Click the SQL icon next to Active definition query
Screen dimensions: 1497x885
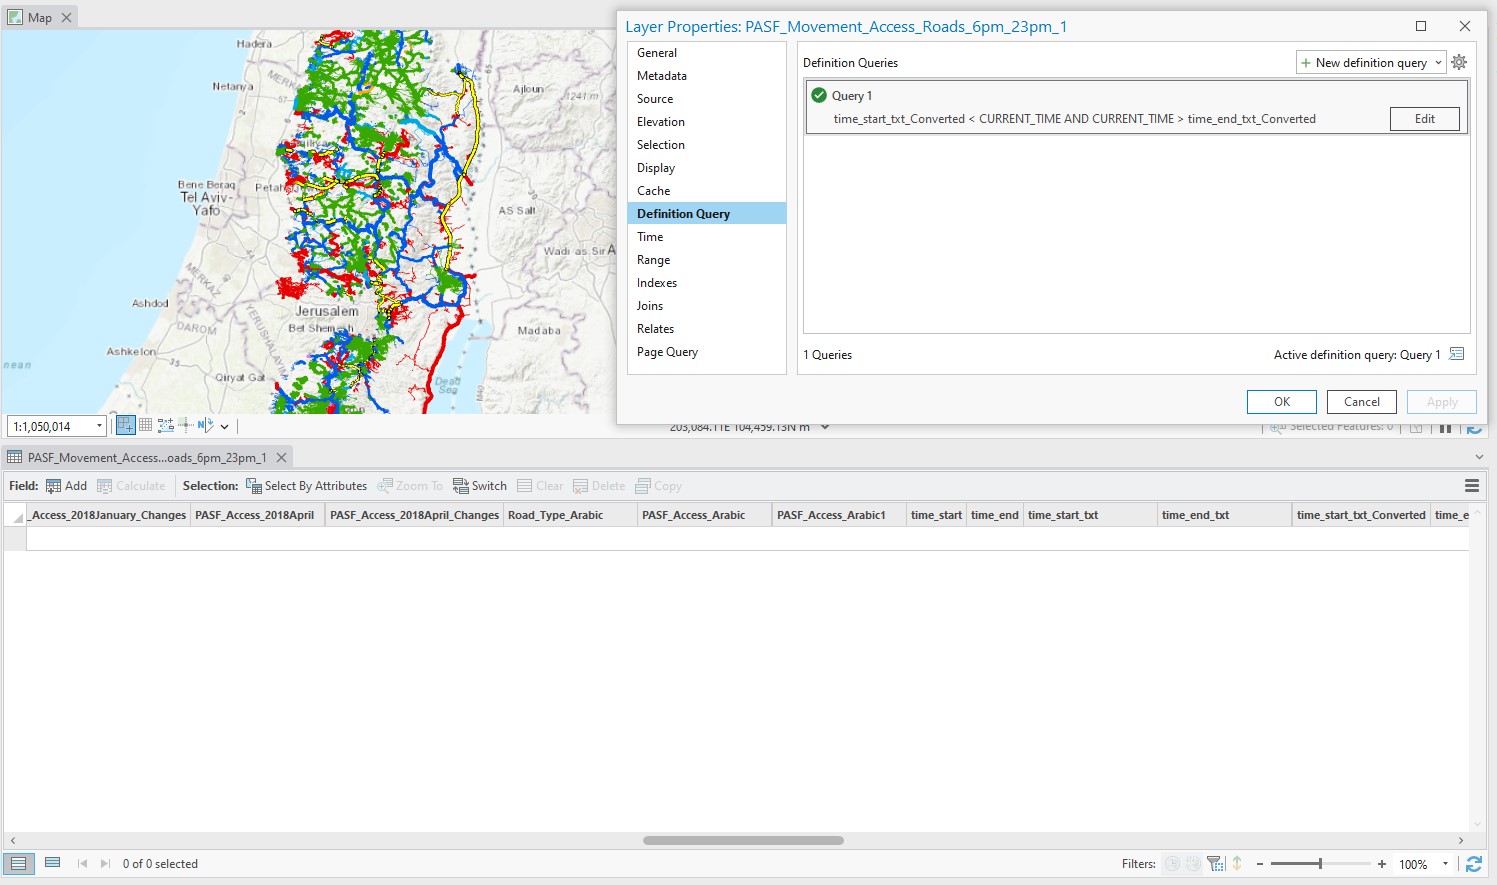1457,354
